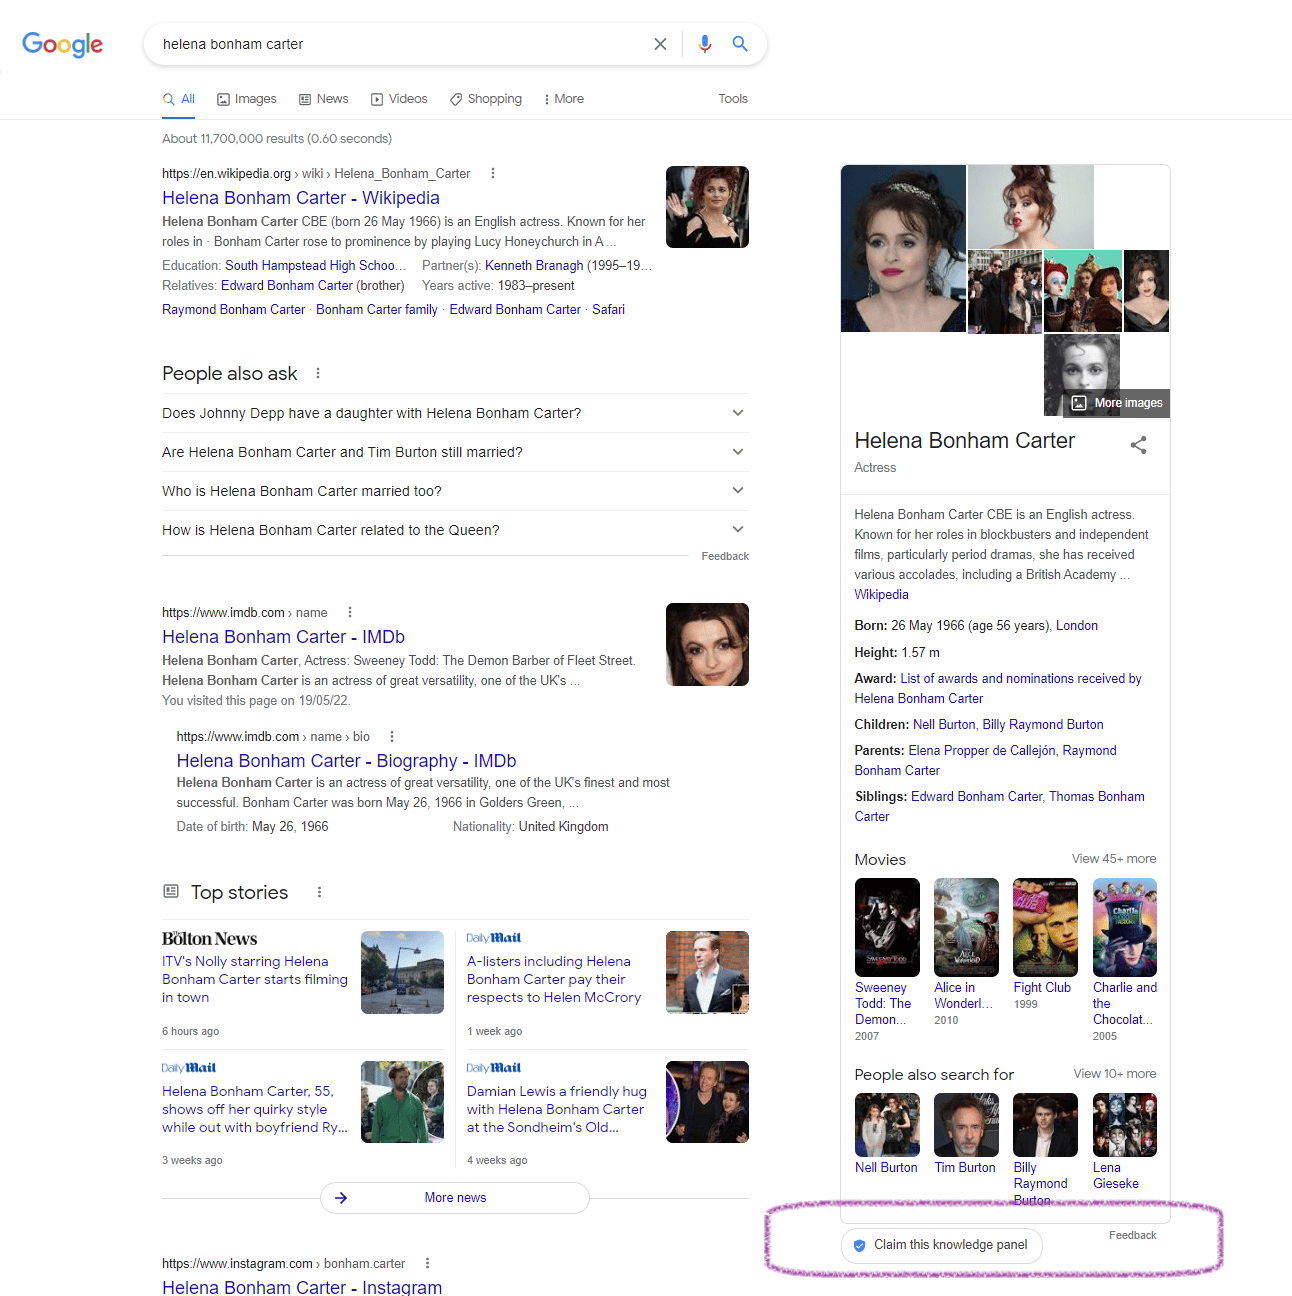The width and height of the screenshot is (1292, 1296).
Task: Click People also ask Feedback link
Action: pos(725,556)
